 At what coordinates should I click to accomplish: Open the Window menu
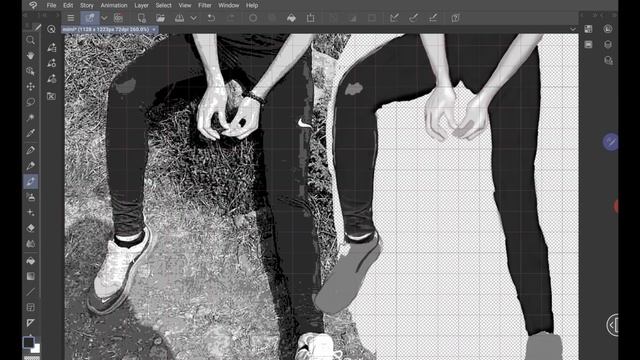point(229,5)
